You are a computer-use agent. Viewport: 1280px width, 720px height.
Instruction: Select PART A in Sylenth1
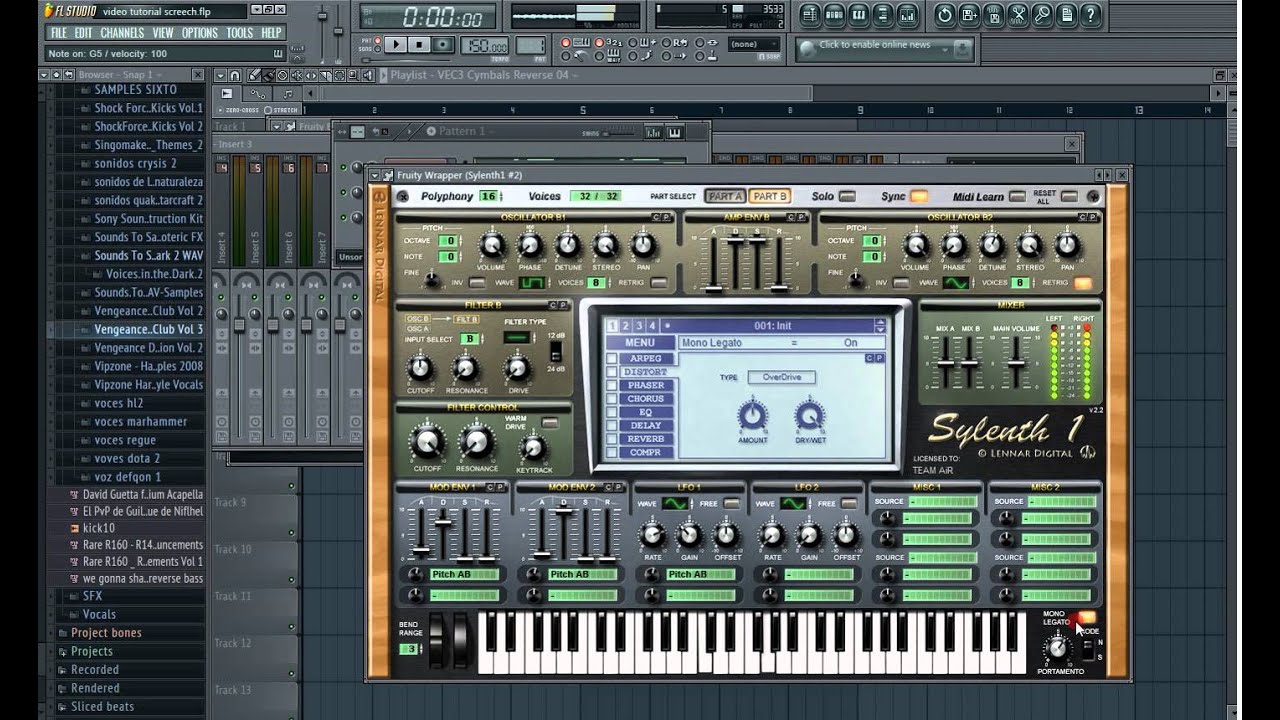[x=724, y=196]
